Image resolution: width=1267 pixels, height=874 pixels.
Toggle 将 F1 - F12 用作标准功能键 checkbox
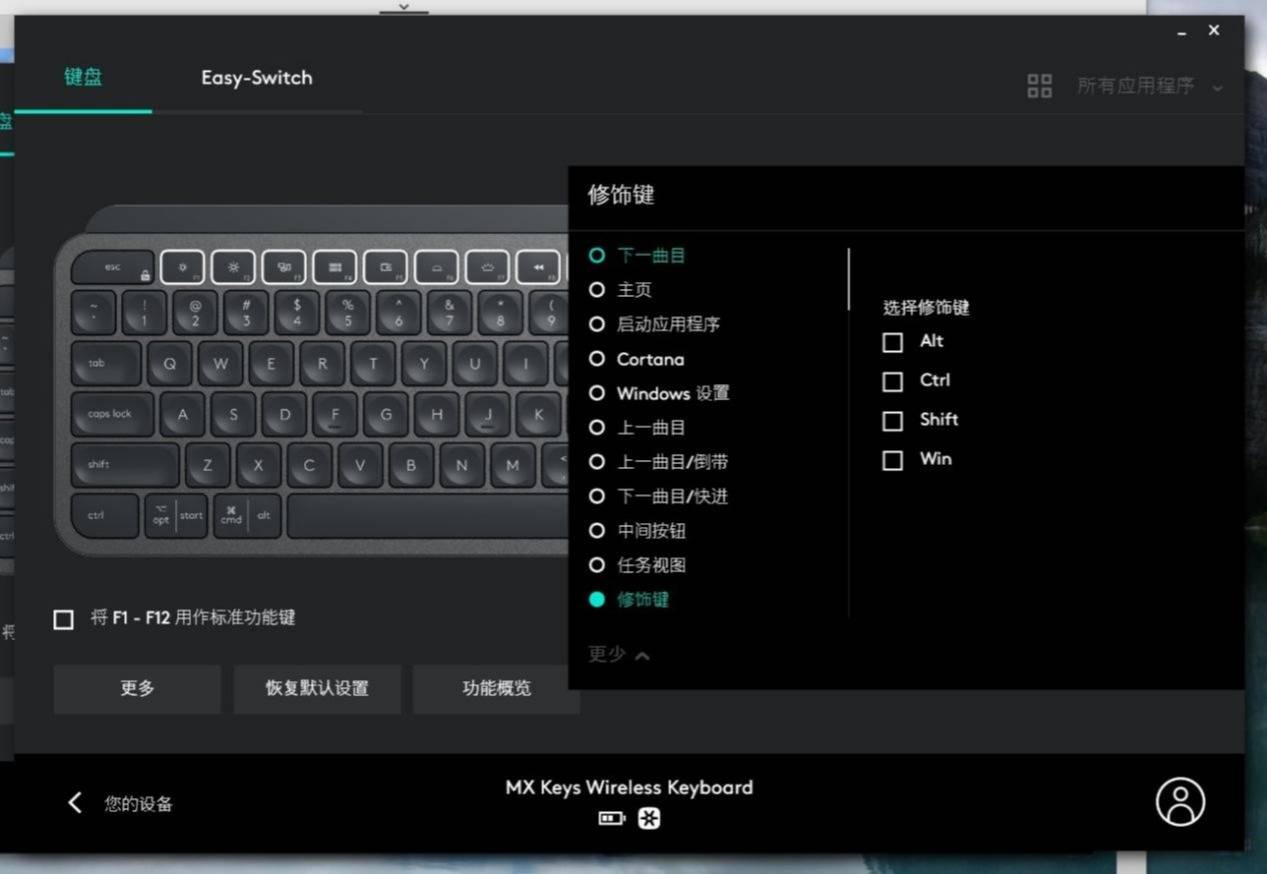click(64, 619)
